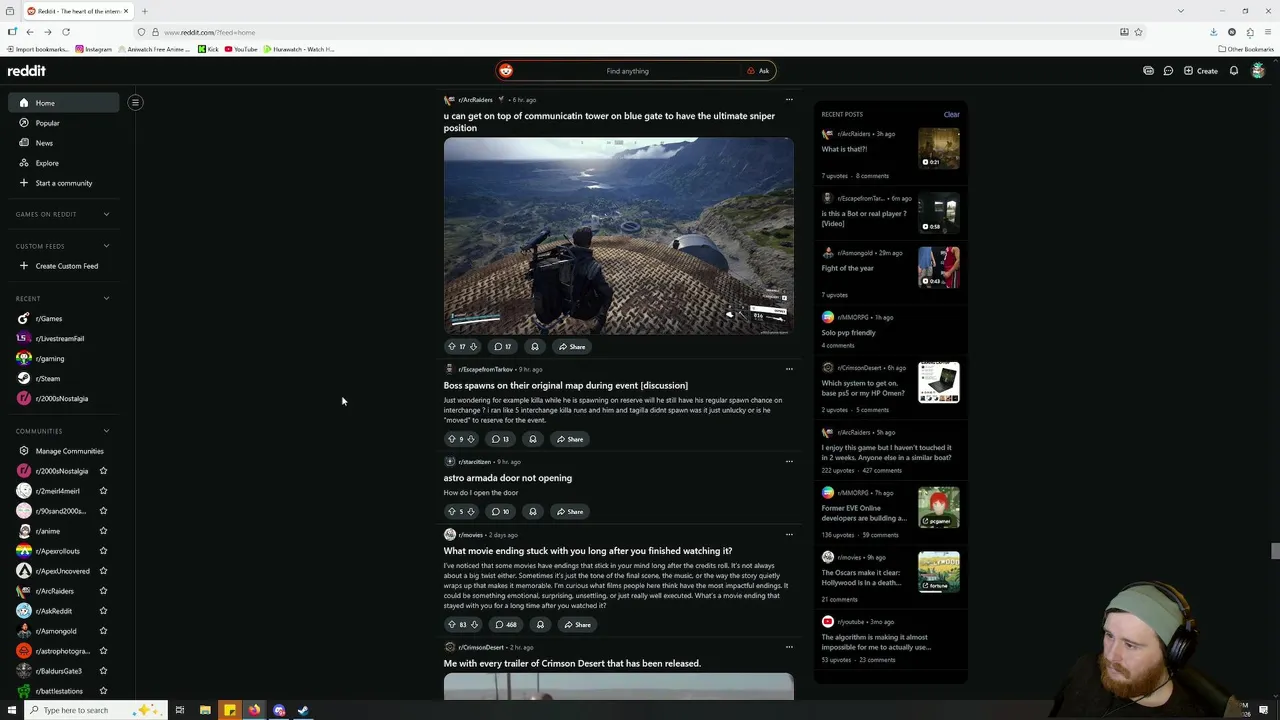Open the chat icon in the header
Viewport: 1280px width, 720px height.
(x=1168, y=71)
